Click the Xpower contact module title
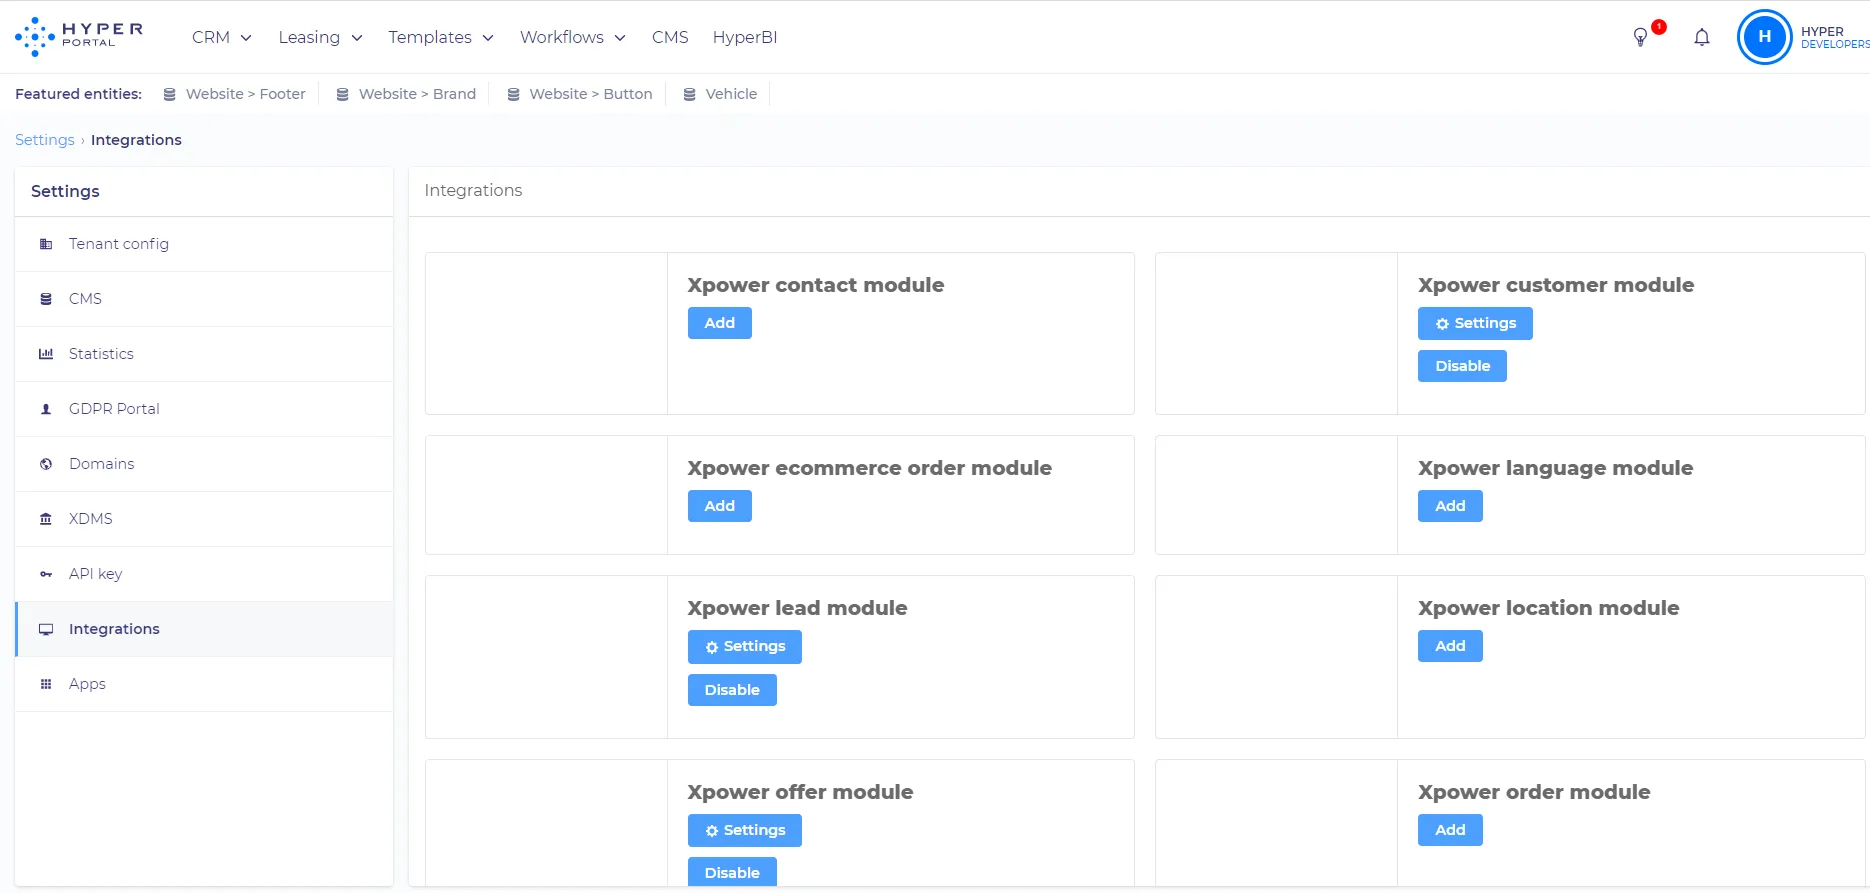The height and width of the screenshot is (893, 1870). click(x=816, y=285)
